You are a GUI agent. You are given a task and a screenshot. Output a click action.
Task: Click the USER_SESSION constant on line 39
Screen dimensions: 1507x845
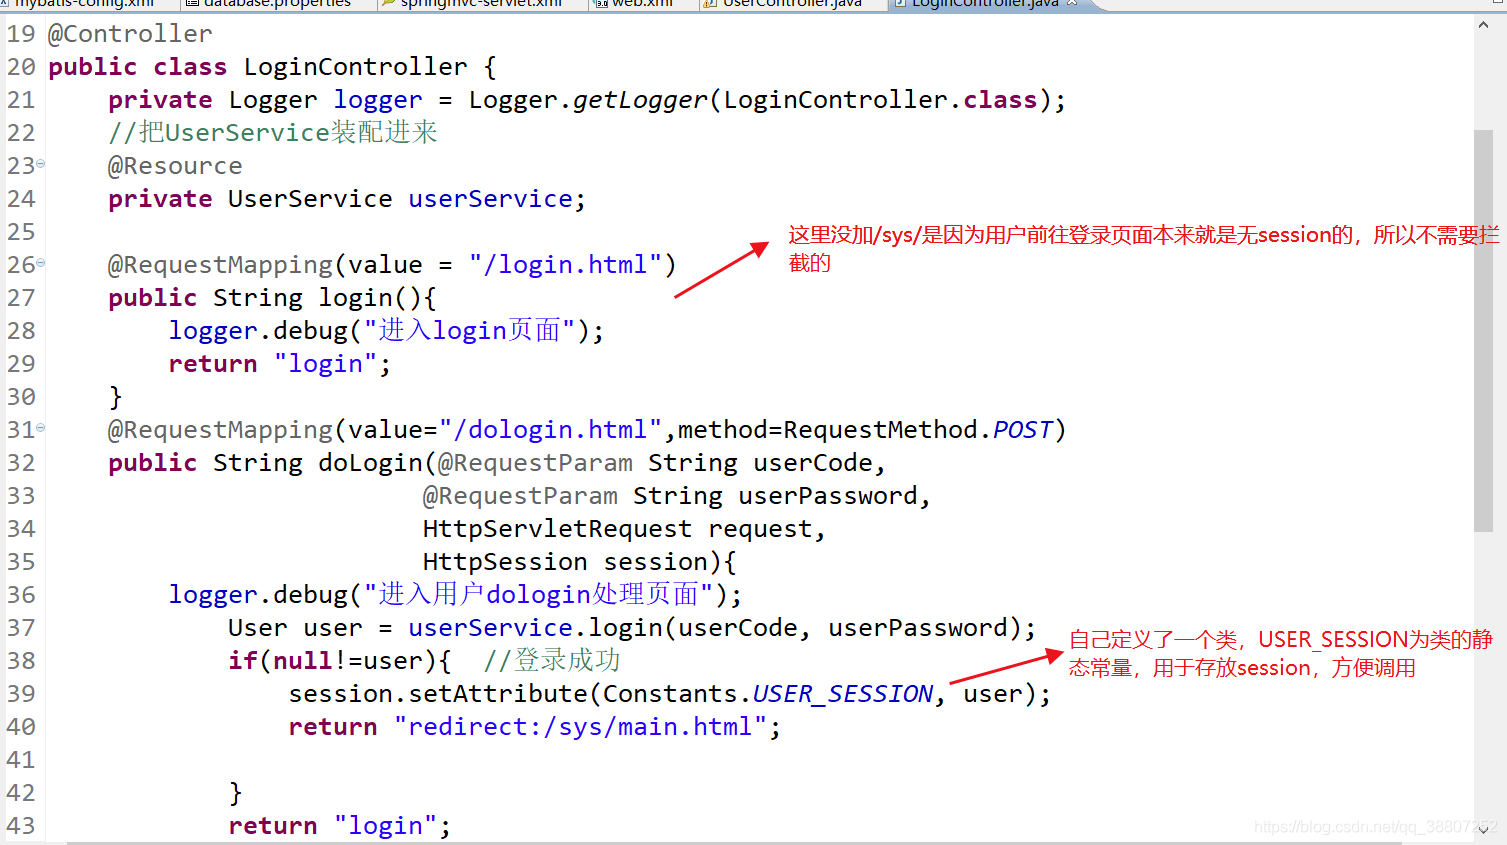pyautogui.click(x=843, y=694)
